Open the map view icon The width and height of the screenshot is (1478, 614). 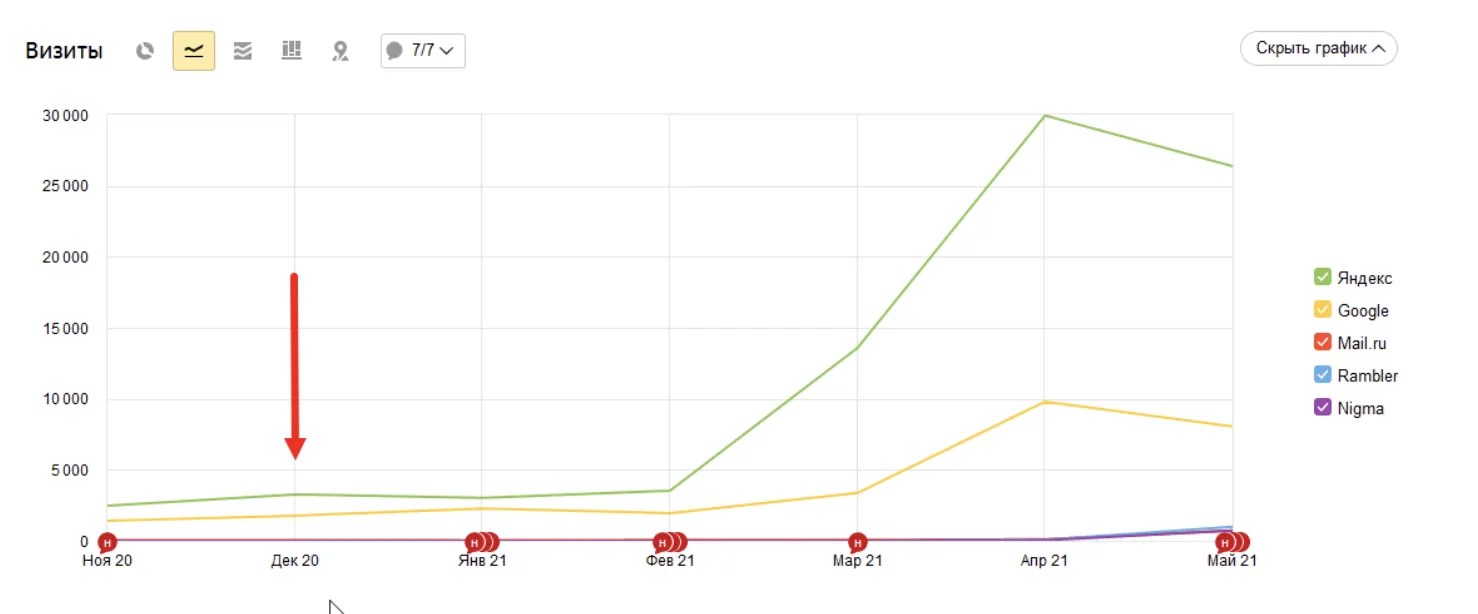[x=340, y=51]
